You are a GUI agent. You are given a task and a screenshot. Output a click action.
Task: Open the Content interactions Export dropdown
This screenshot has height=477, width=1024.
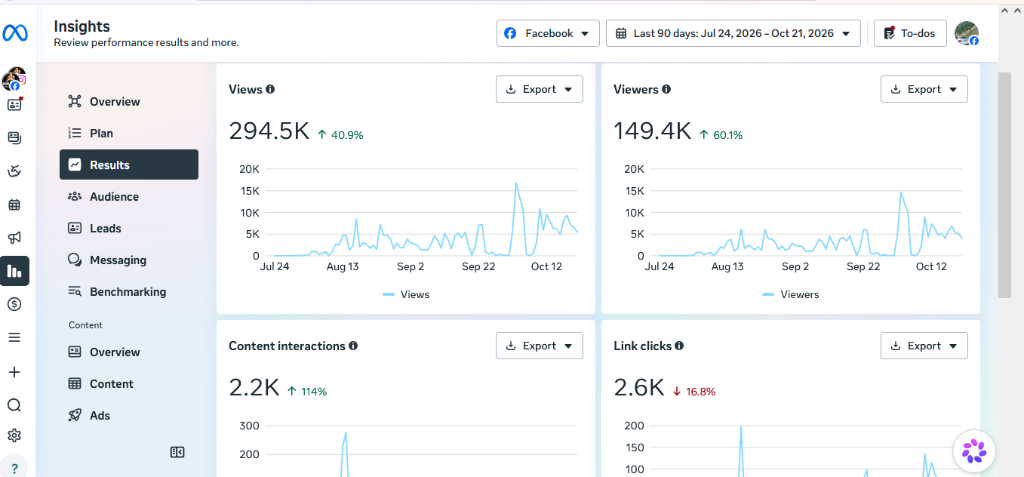click(x=539, y=346)
